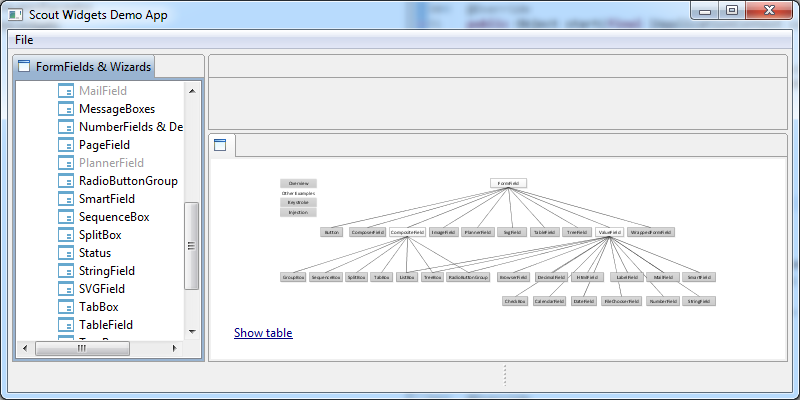Click the tree scrollbar down arrow

pos(192,332)
